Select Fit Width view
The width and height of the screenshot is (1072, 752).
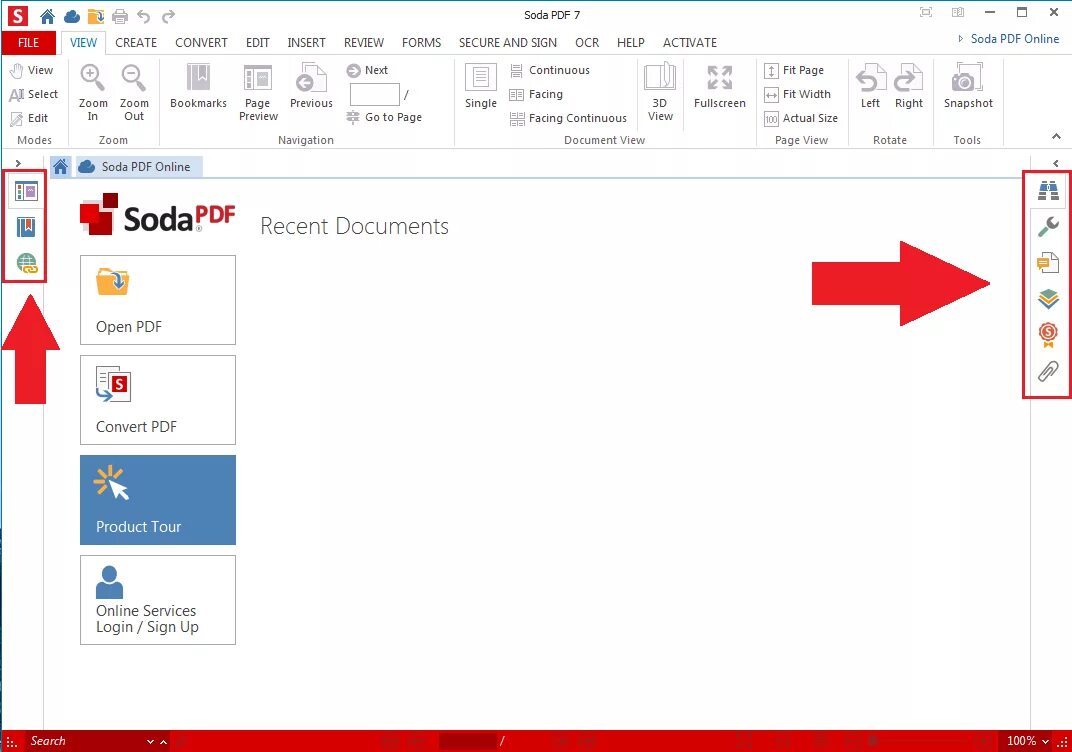(x=797, y=94)
